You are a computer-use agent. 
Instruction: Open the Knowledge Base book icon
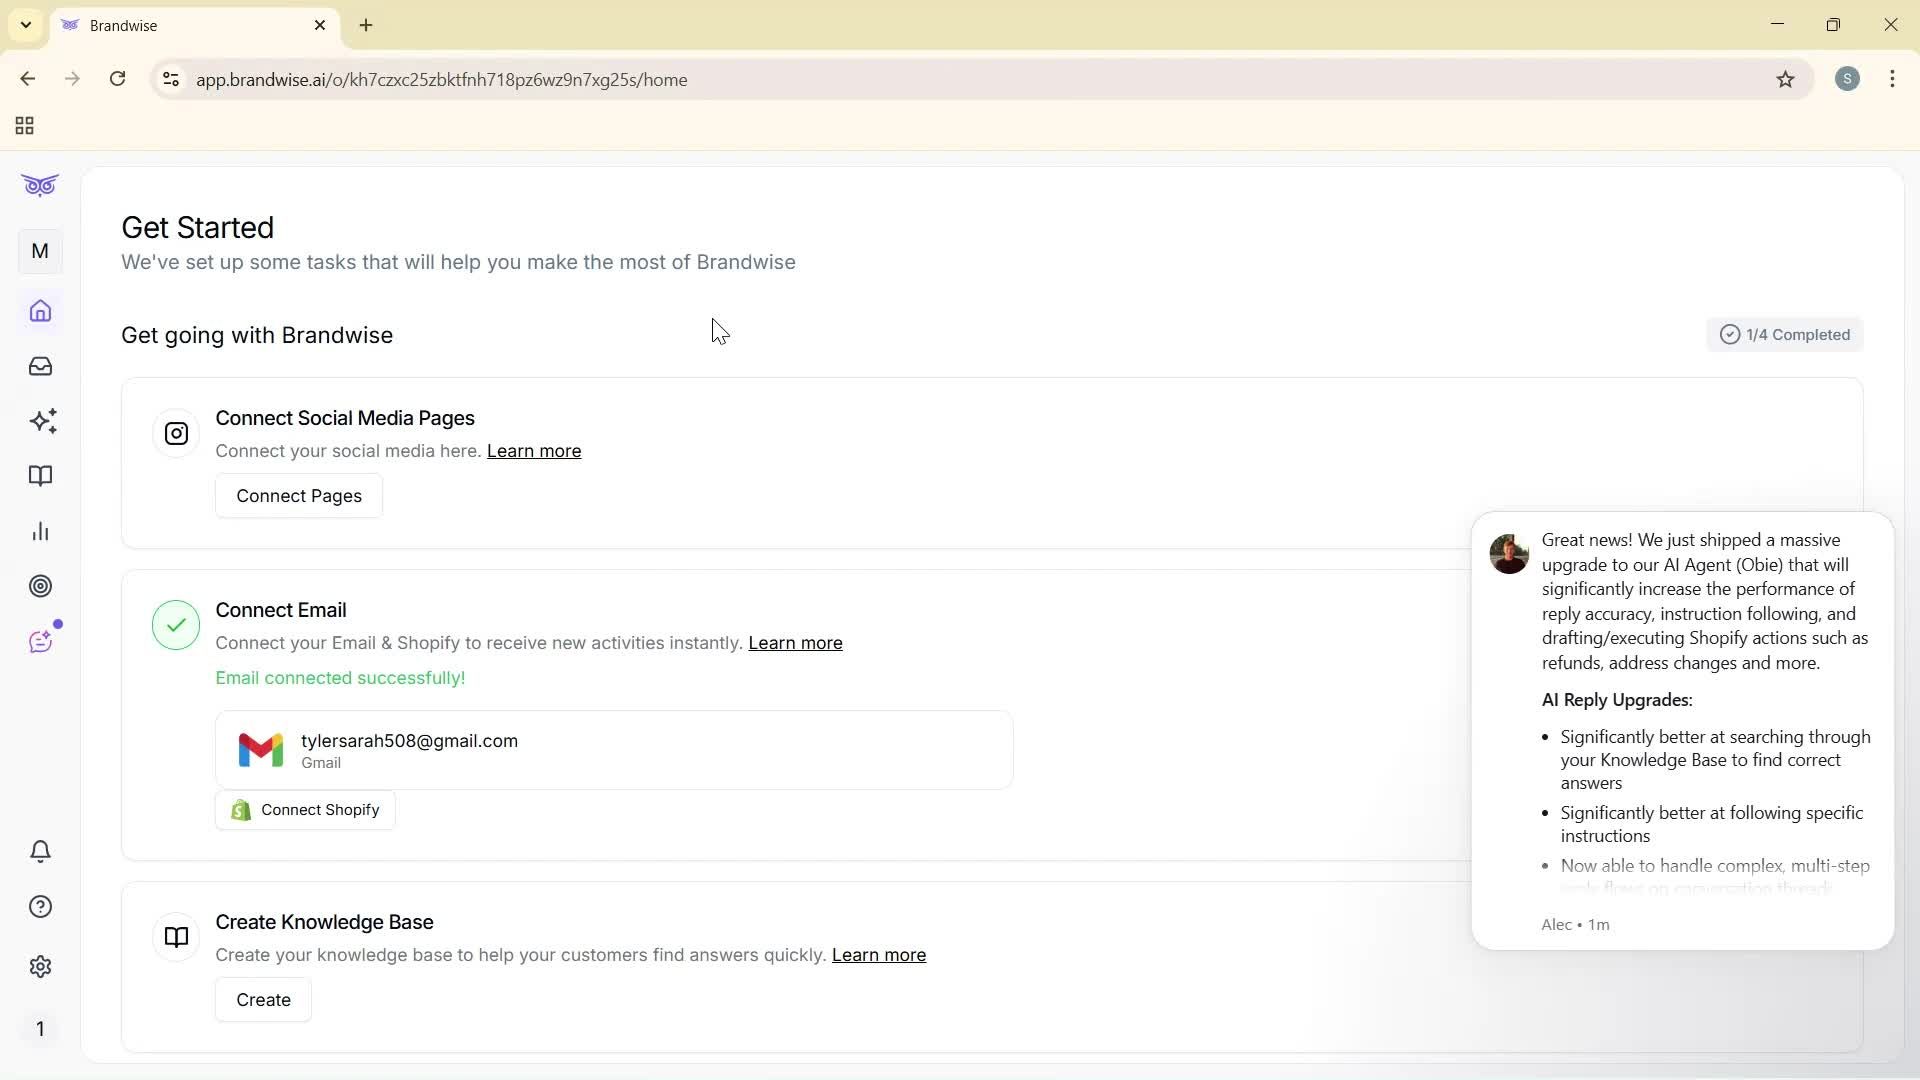click(x=40, y=476)
